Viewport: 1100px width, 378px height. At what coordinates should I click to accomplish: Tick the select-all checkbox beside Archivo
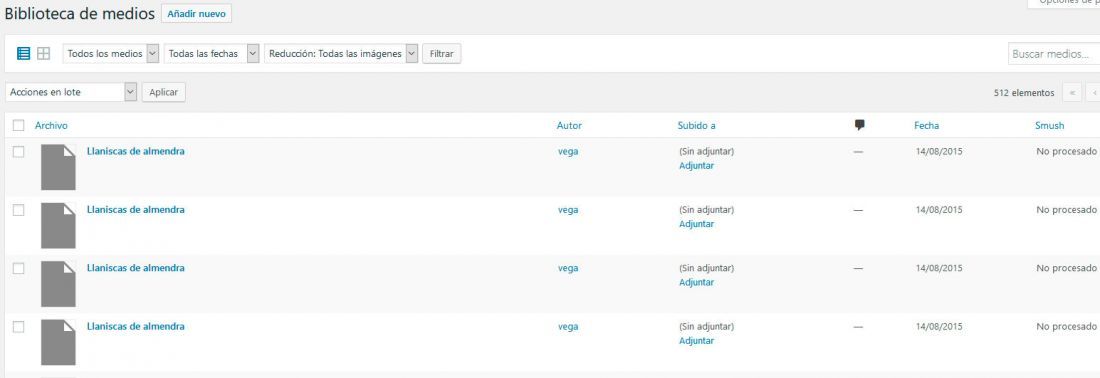tap(19, 126)
